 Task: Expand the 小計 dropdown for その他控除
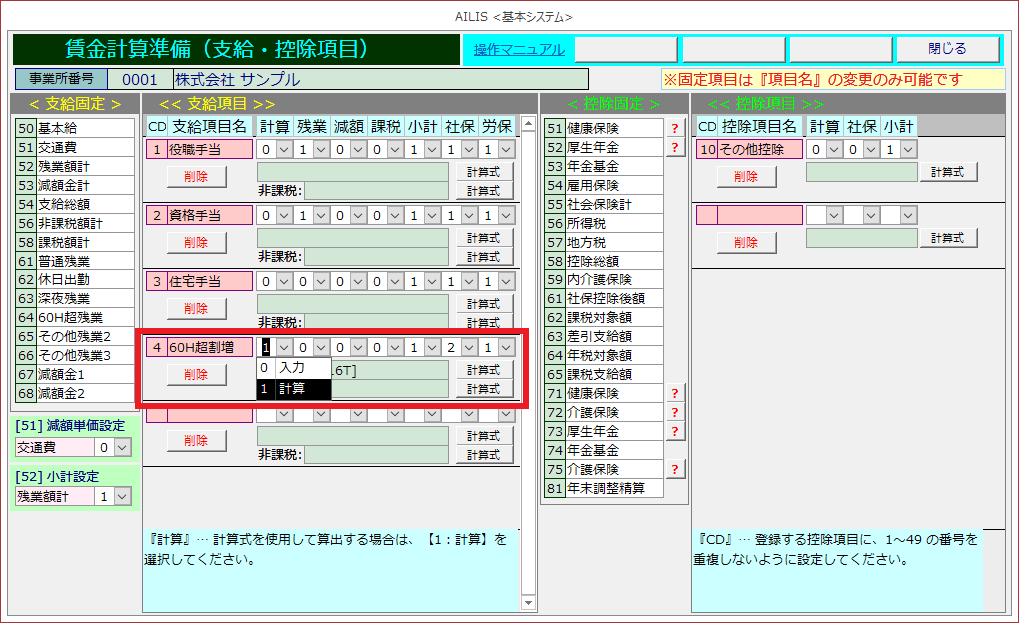tap(908, 149)
